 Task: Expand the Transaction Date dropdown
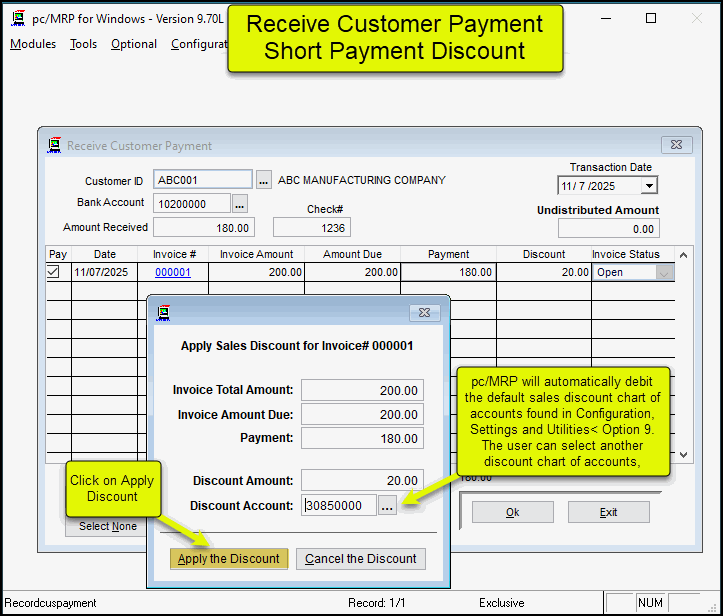click(648, 186)
